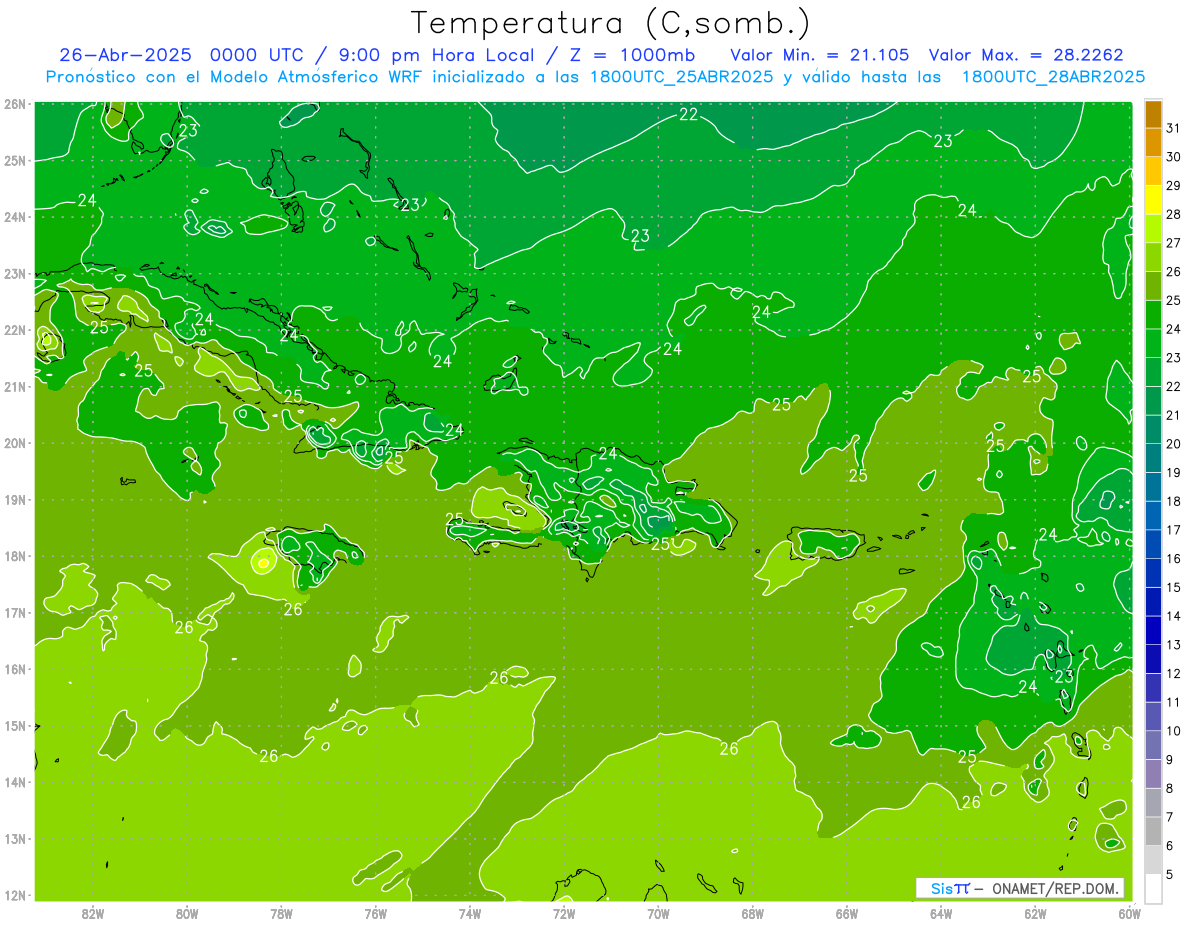Pick the purple swatch between 9 and 10
Image resolution: width=1200 pixels, height=927 pixels.
click(1153, 745)
